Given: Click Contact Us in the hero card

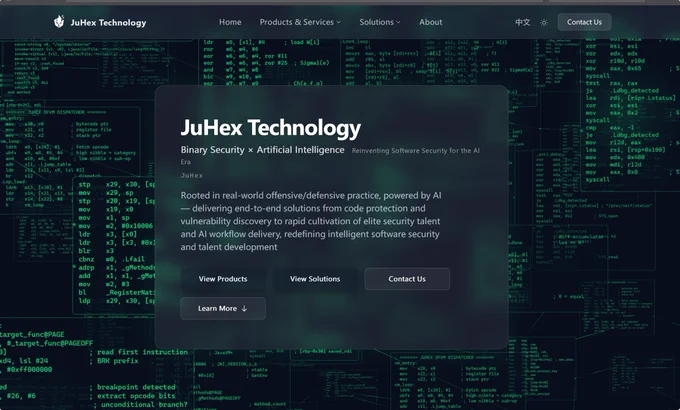Looking at the screenshot, I should pyautogui.click(x=407, y=279).
